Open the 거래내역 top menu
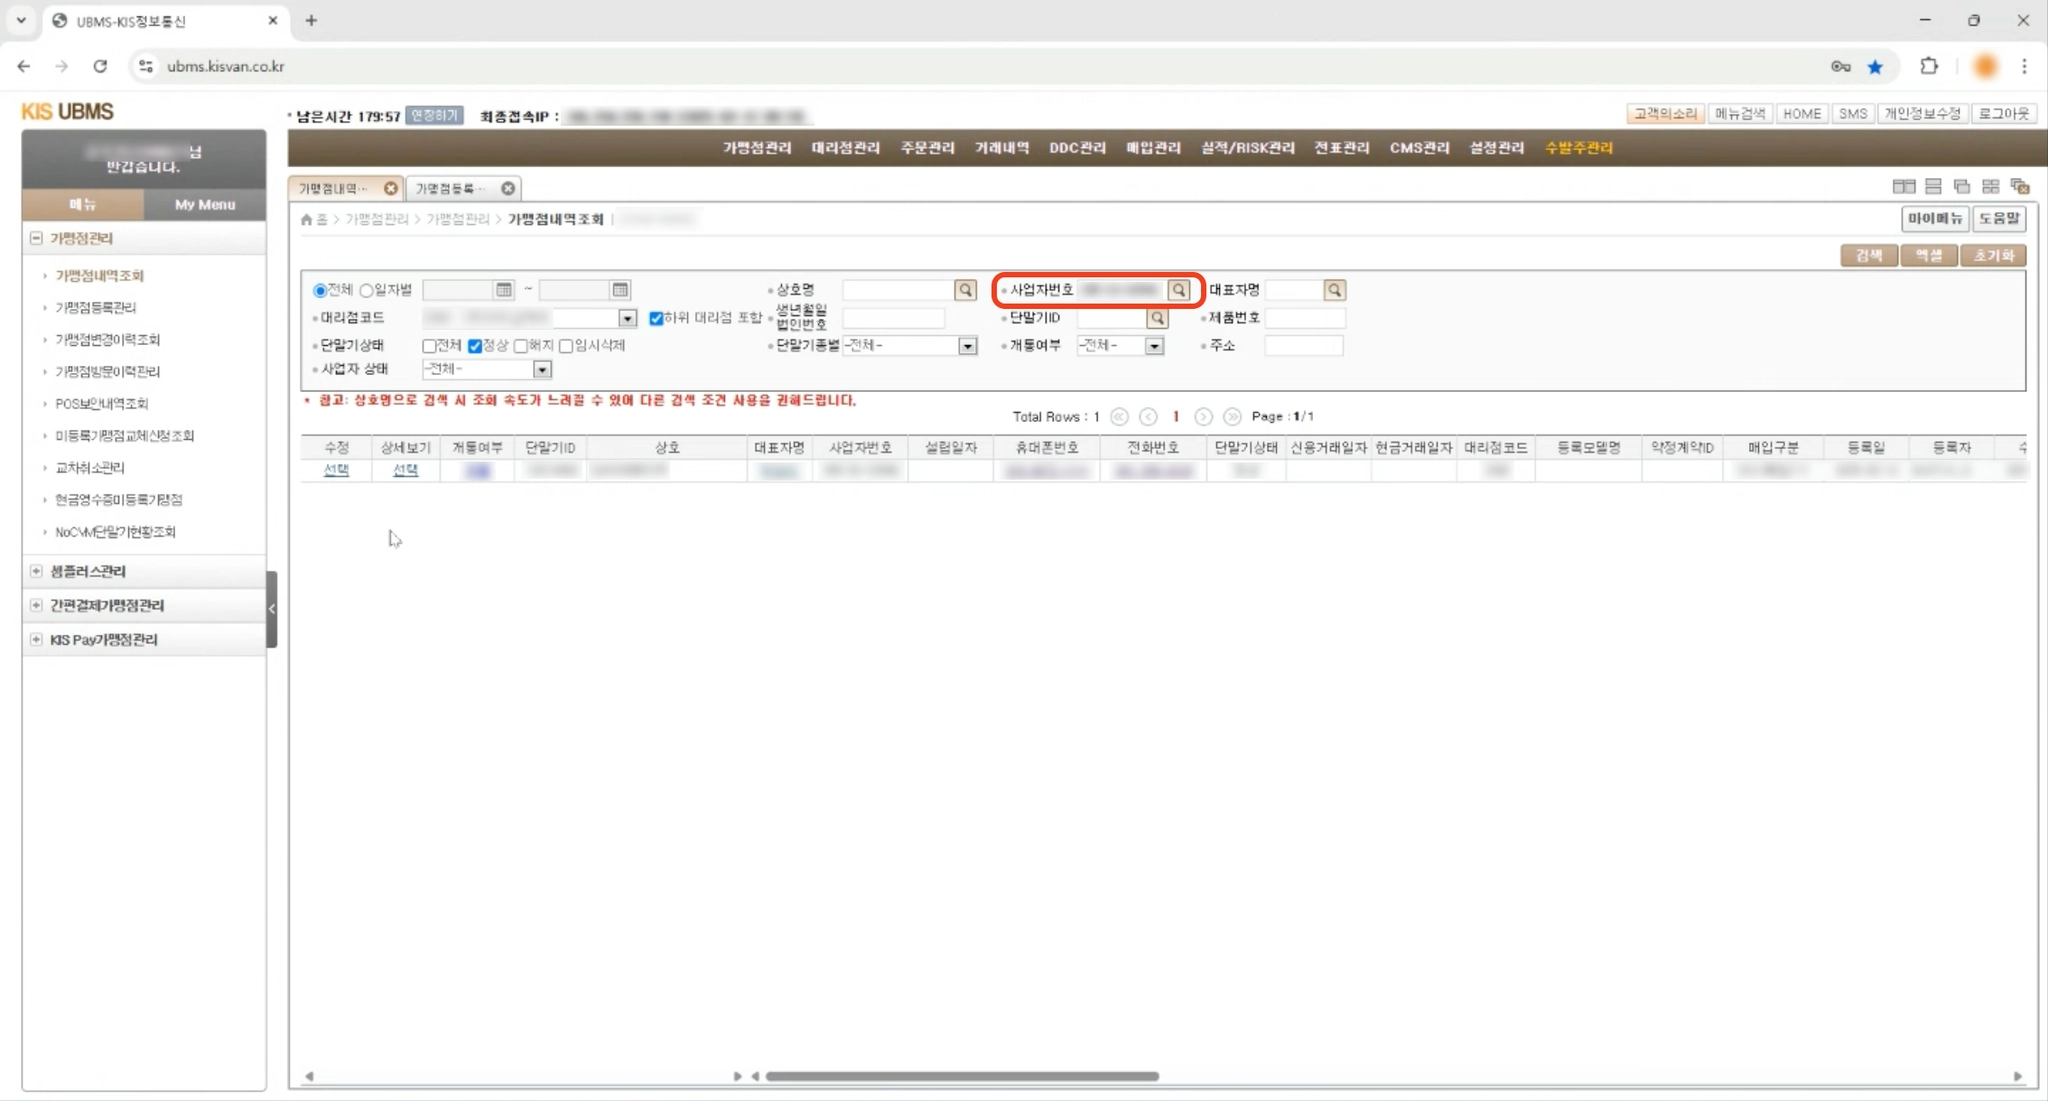 point(1001,148)
